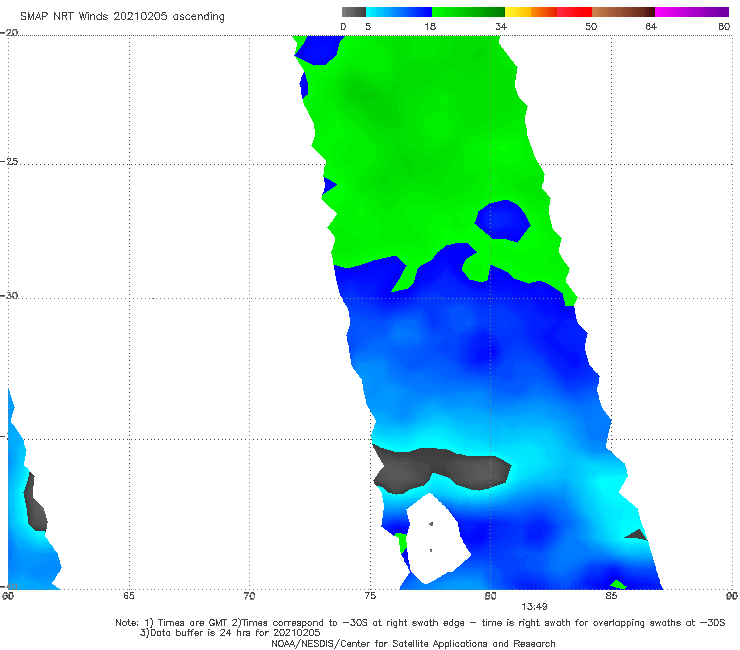The width and height of the screenshot is (740, 650).
Task: Click the green 18-34 segment of the color bar
Action: (x=468, y=12)
